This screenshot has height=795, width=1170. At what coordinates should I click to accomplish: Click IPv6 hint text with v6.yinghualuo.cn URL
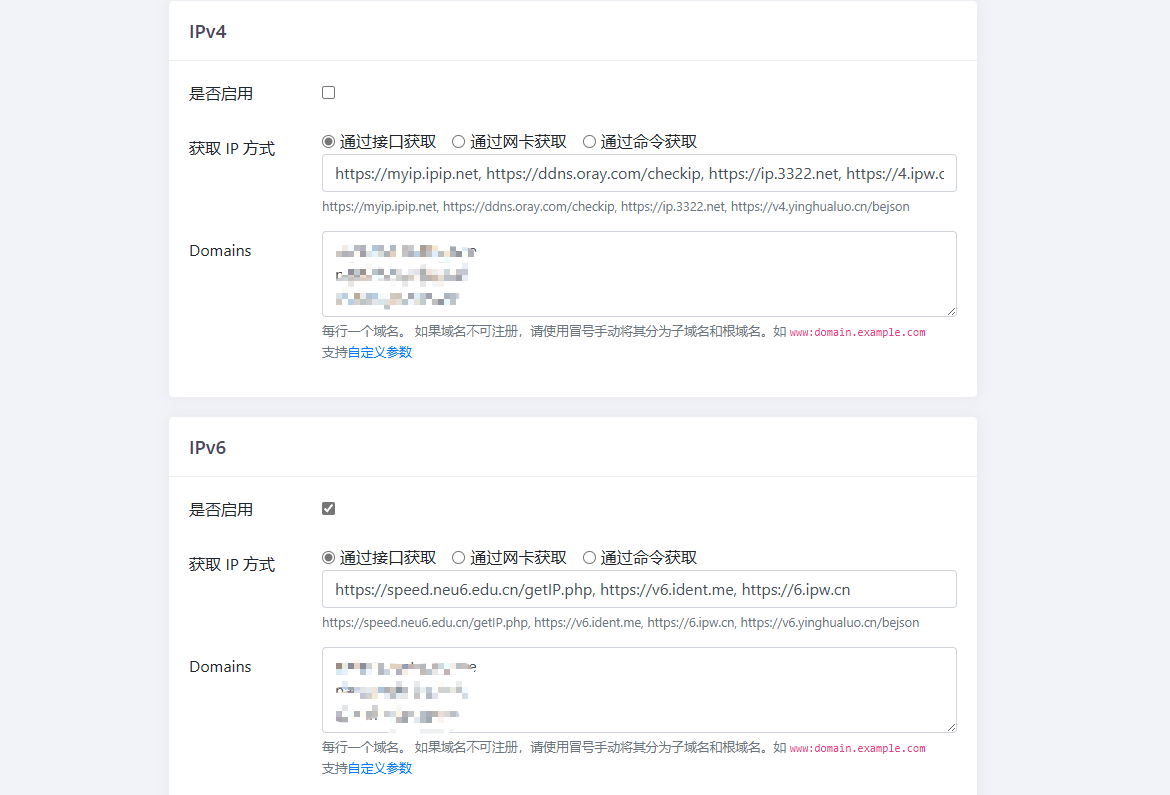coord(621,623)
